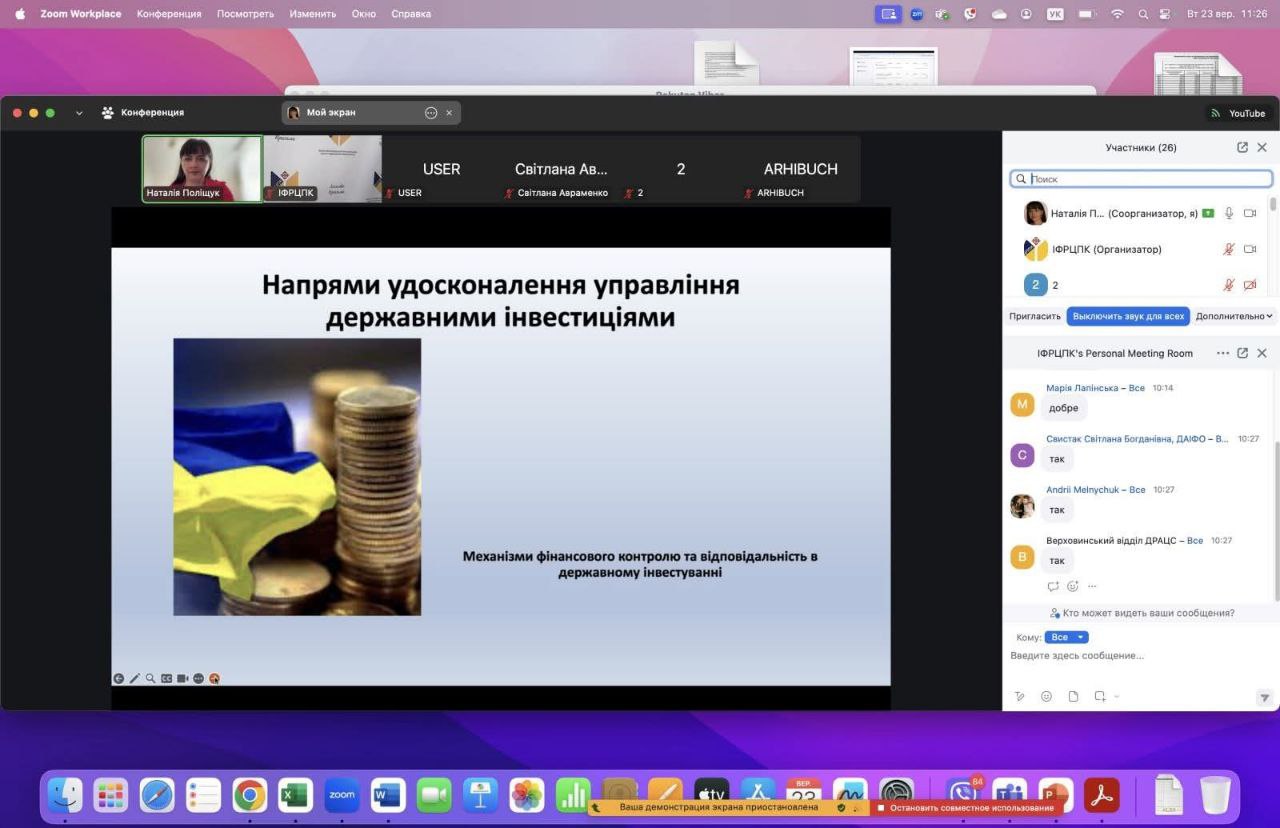Image resolution: width=1280 pixels, height=828 pixels.
Task: Click Остановить совместное использование button
Action: point(966,807)
